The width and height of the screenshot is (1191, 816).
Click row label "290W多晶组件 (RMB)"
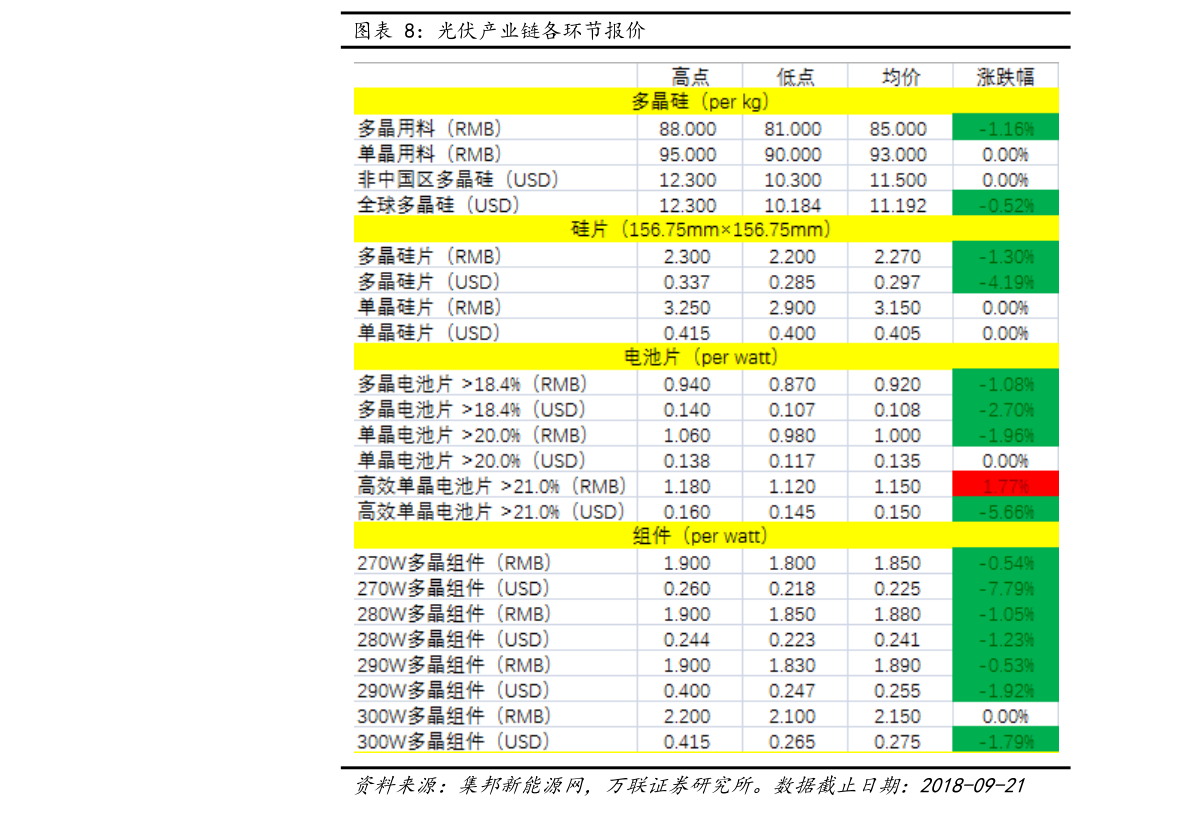tap(454, 665)
